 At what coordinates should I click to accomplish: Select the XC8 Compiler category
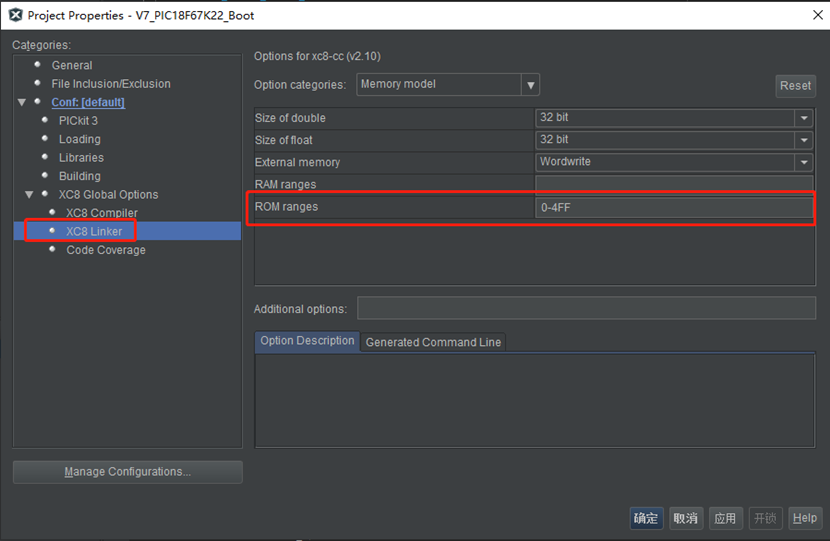tap(102, 213)
